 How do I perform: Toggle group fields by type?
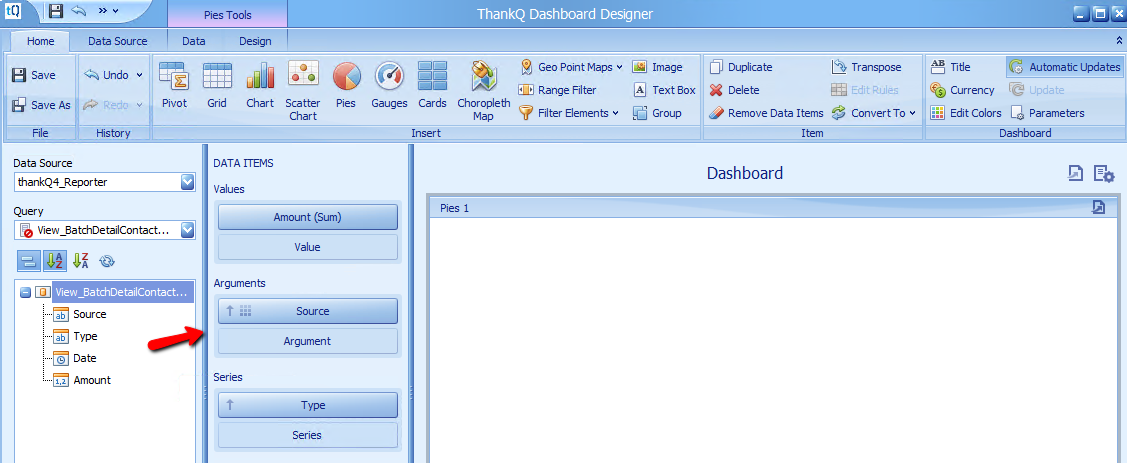click(x=29, y=261)
